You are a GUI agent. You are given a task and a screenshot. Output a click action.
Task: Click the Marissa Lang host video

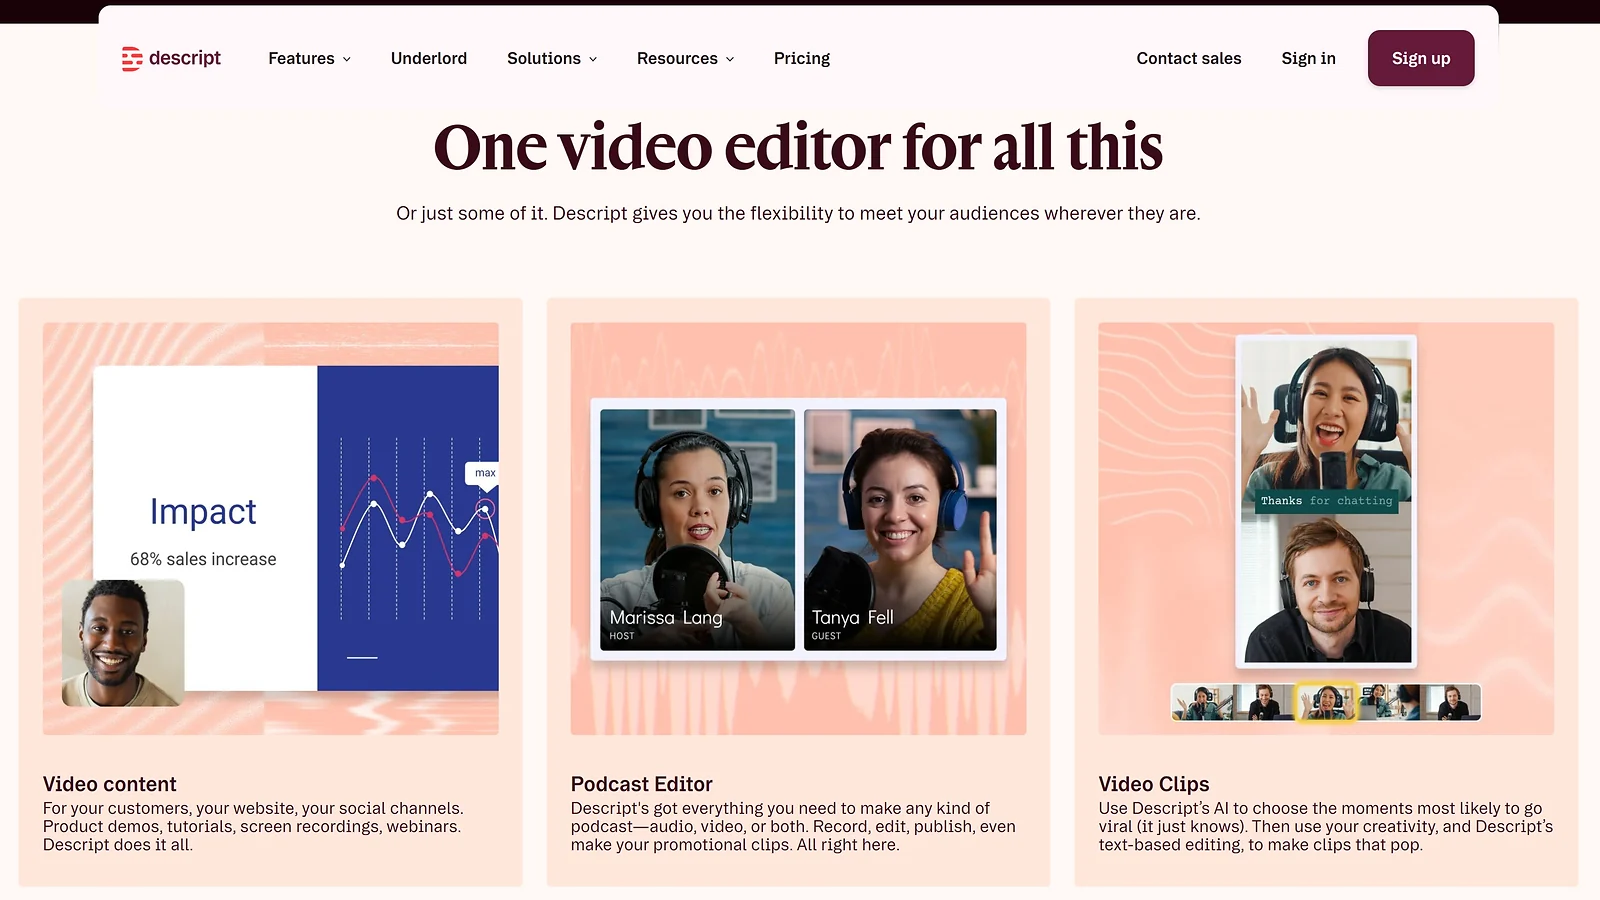click(697, 530)
